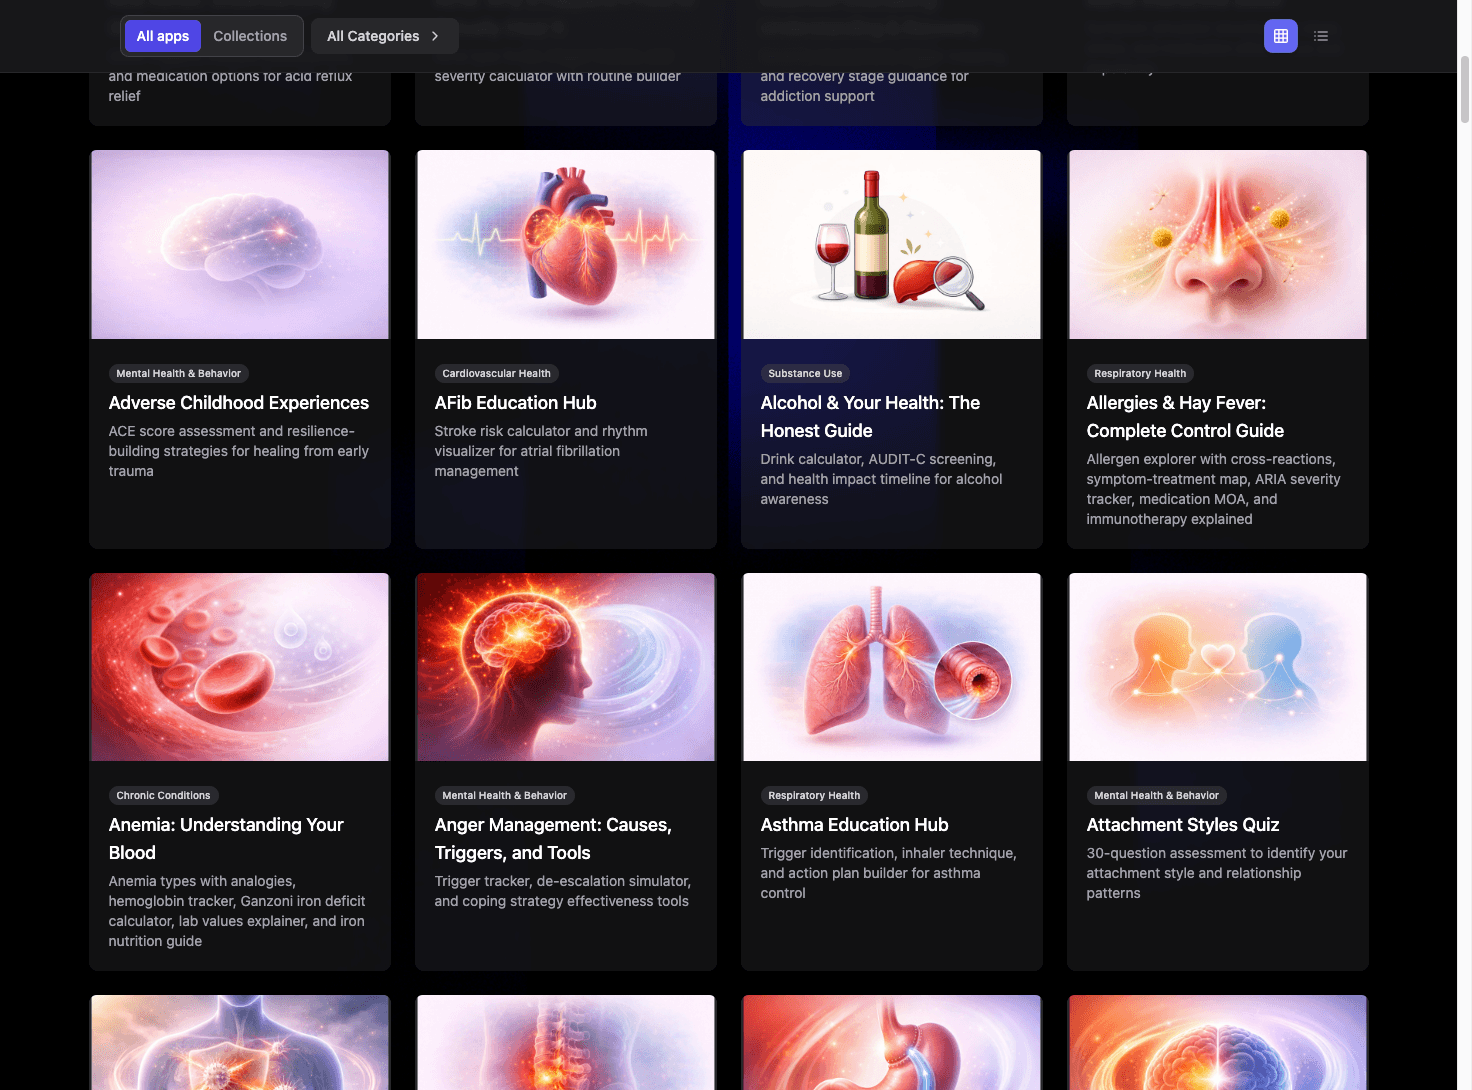Screen dimensions: 1472x1090
Task: Select the Chronic Conditions category tag
Action: [x=163, y=796]
